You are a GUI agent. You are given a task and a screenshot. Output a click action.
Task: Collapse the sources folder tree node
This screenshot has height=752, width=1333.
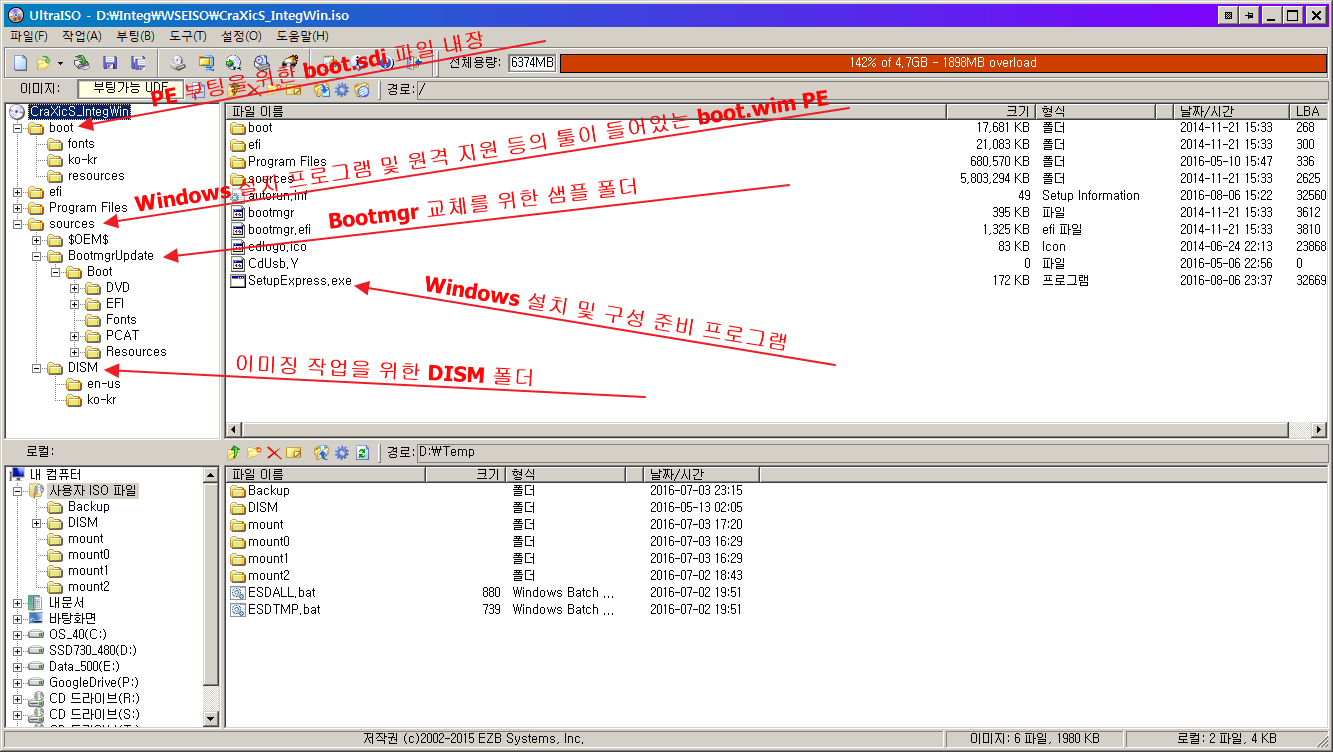click(x=18, y=224)
